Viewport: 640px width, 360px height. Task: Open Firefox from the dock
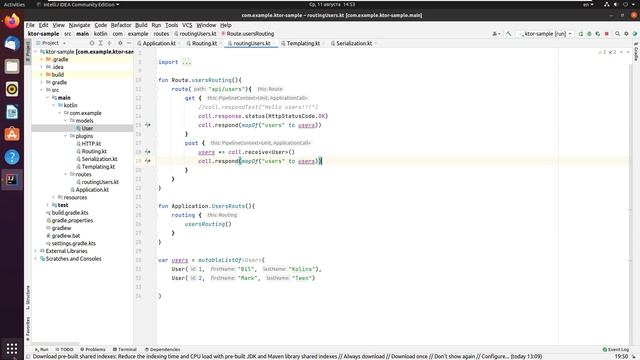coord(12,21)
